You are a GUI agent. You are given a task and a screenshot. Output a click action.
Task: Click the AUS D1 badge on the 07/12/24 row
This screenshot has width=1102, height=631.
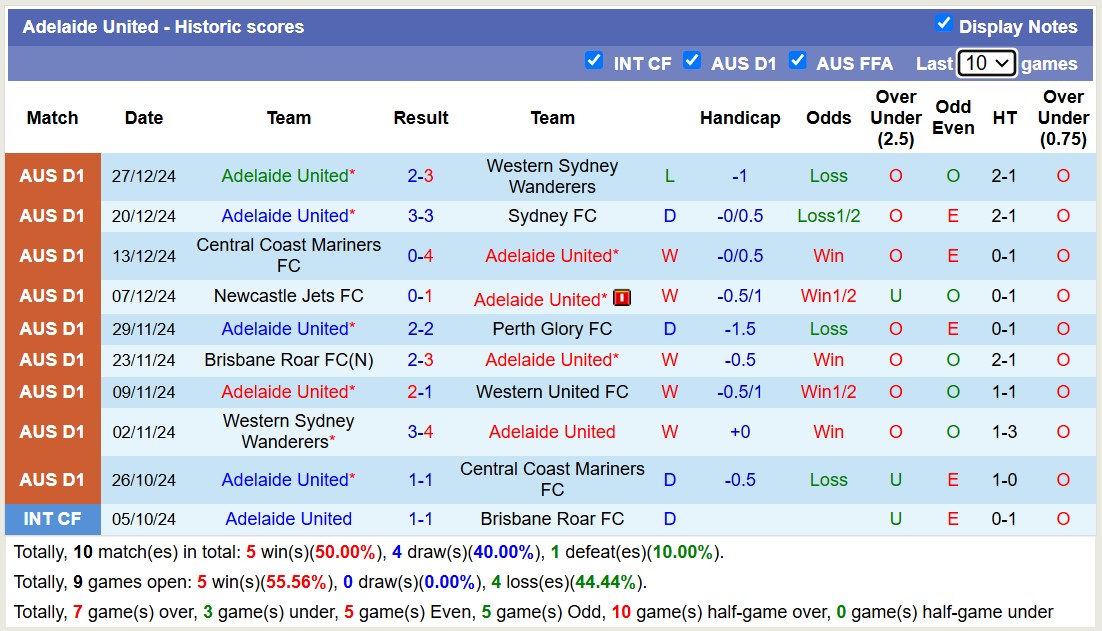[x=52, y=296]
